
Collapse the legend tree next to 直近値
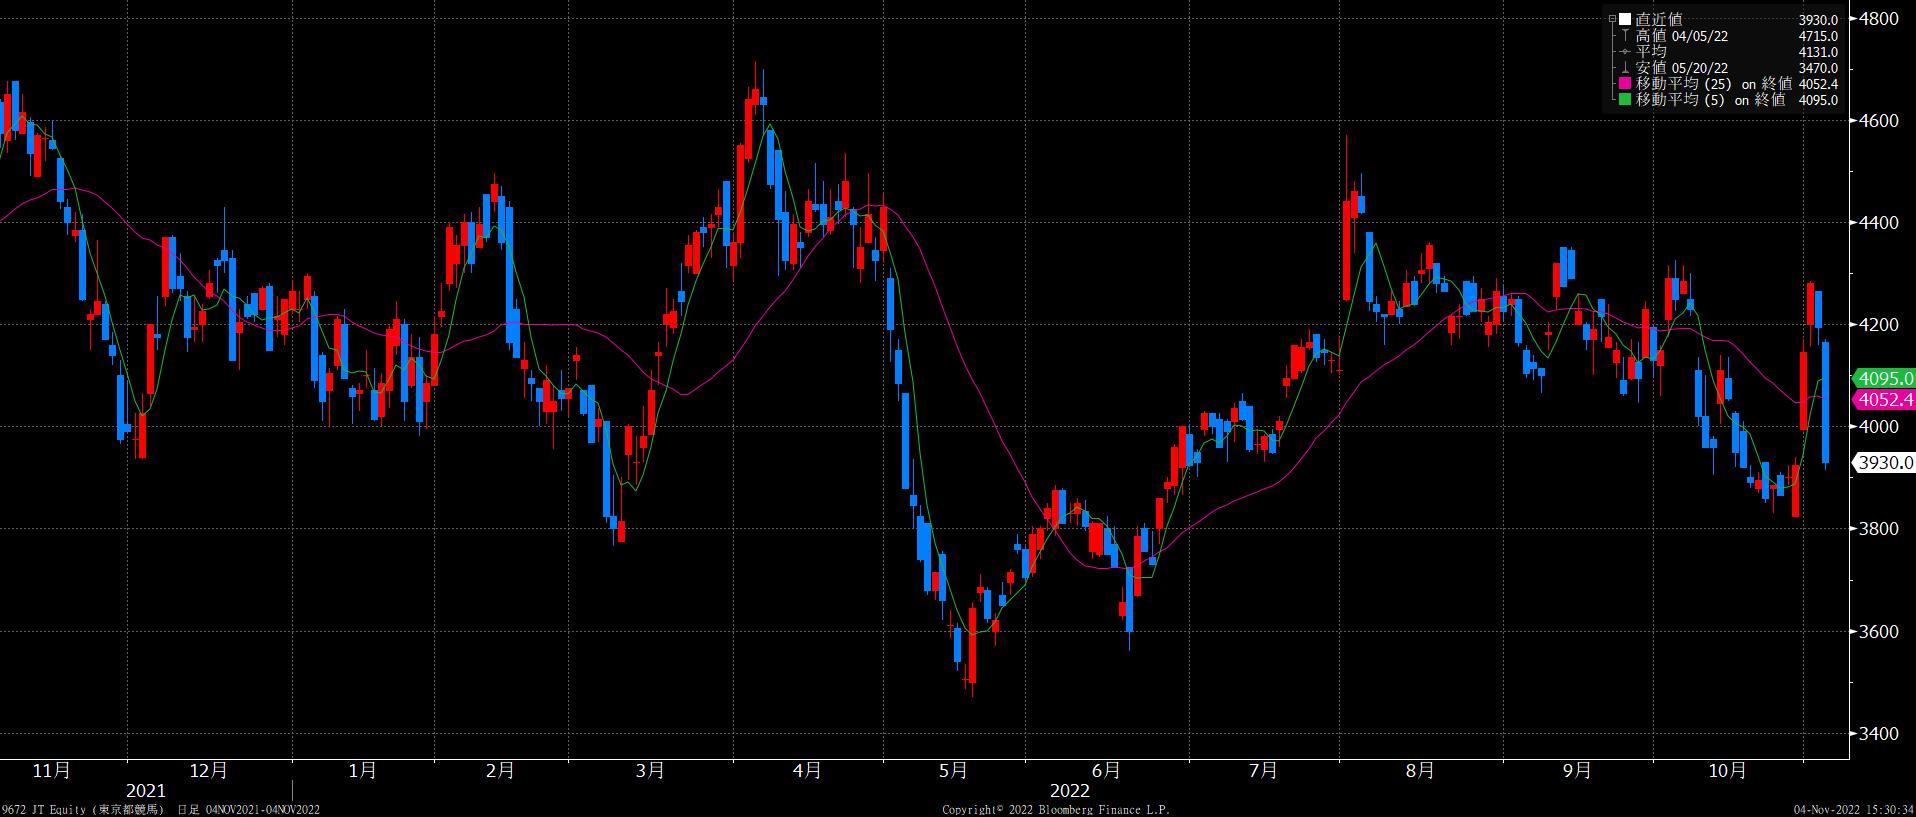(x=1612, y=19)
